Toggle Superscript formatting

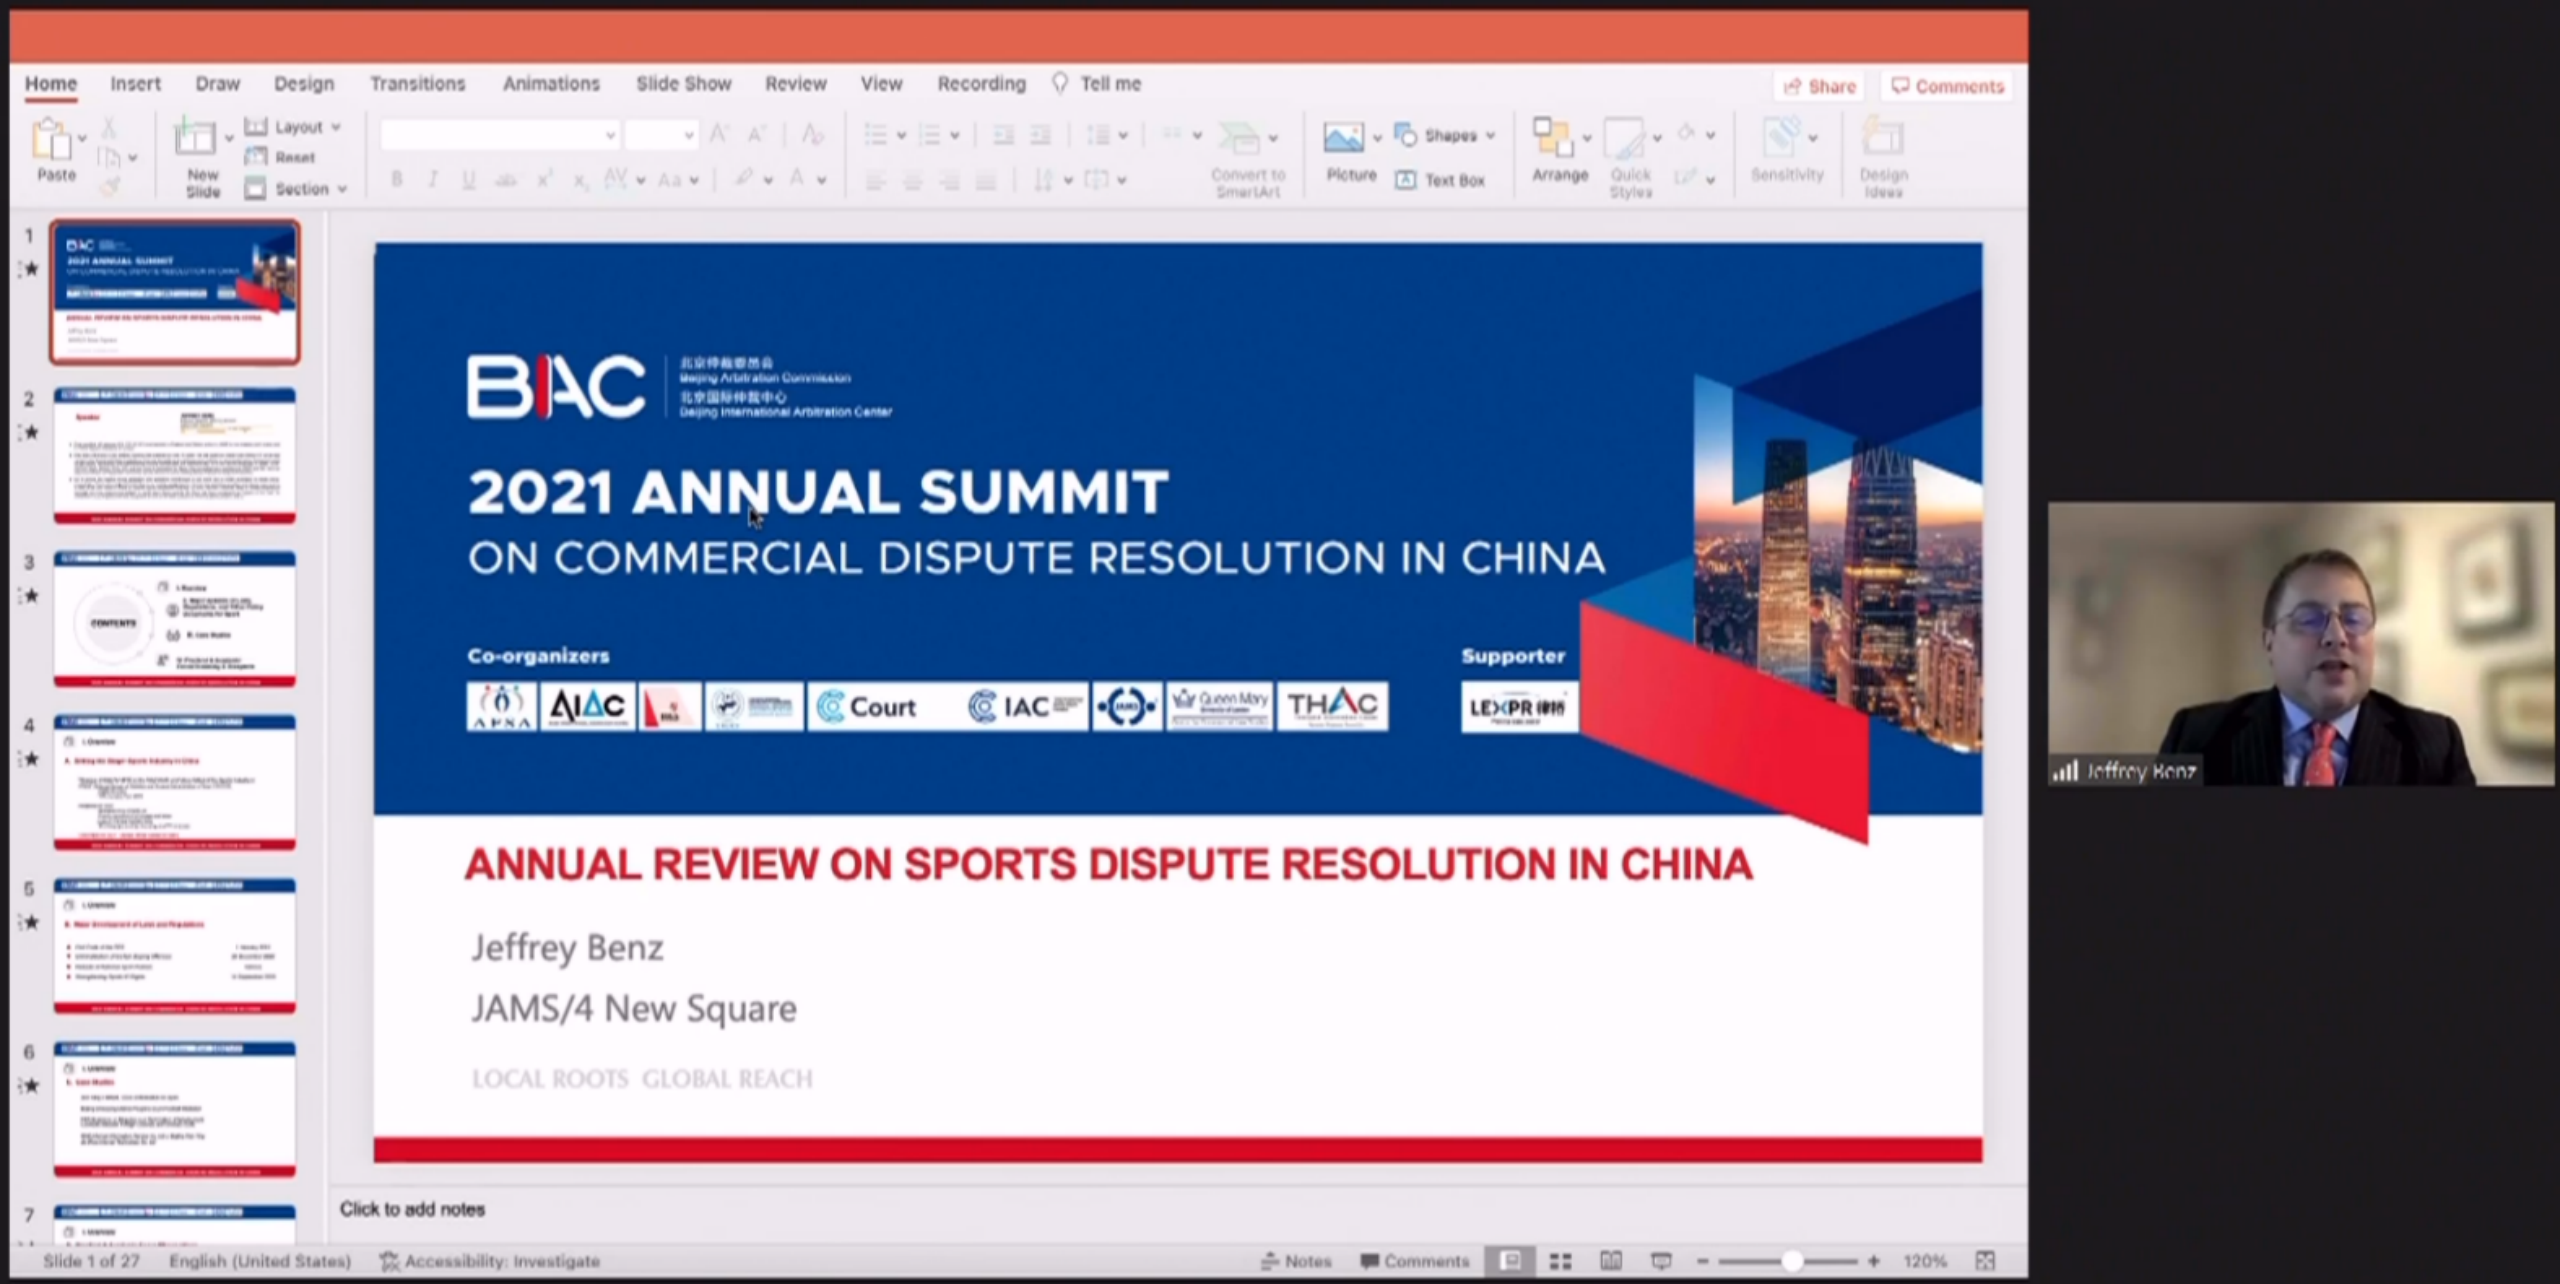coord(544,180)
